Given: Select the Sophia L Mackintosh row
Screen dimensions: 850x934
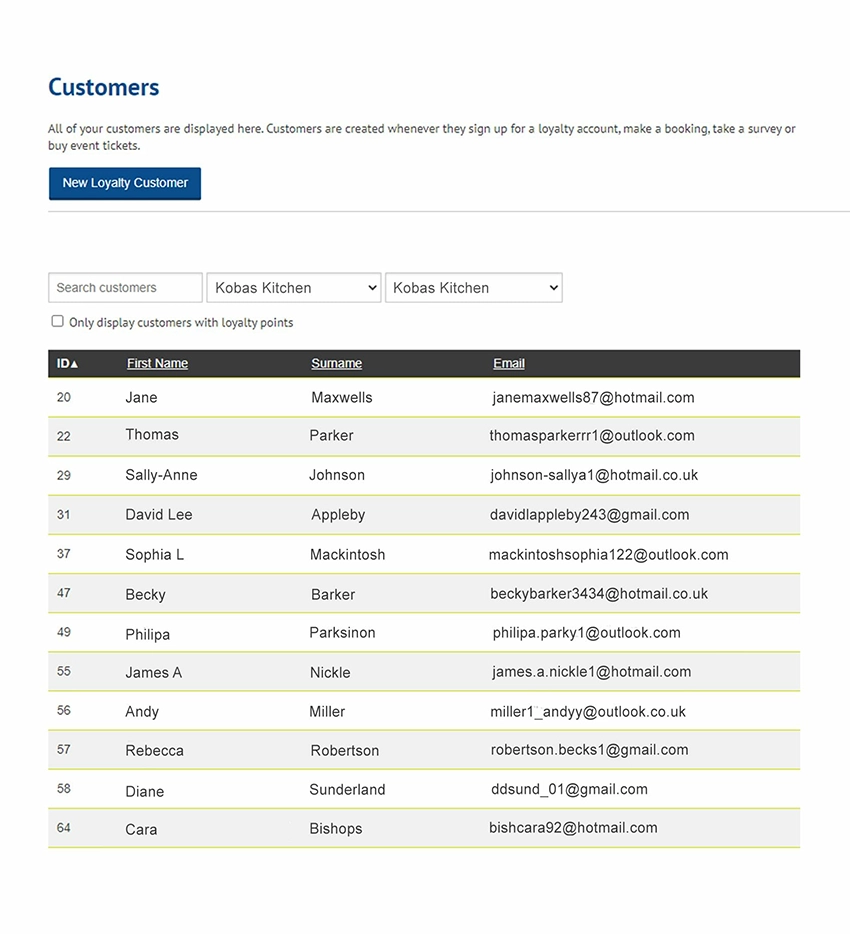Looking at the screenshot, I should click(424, 554).
